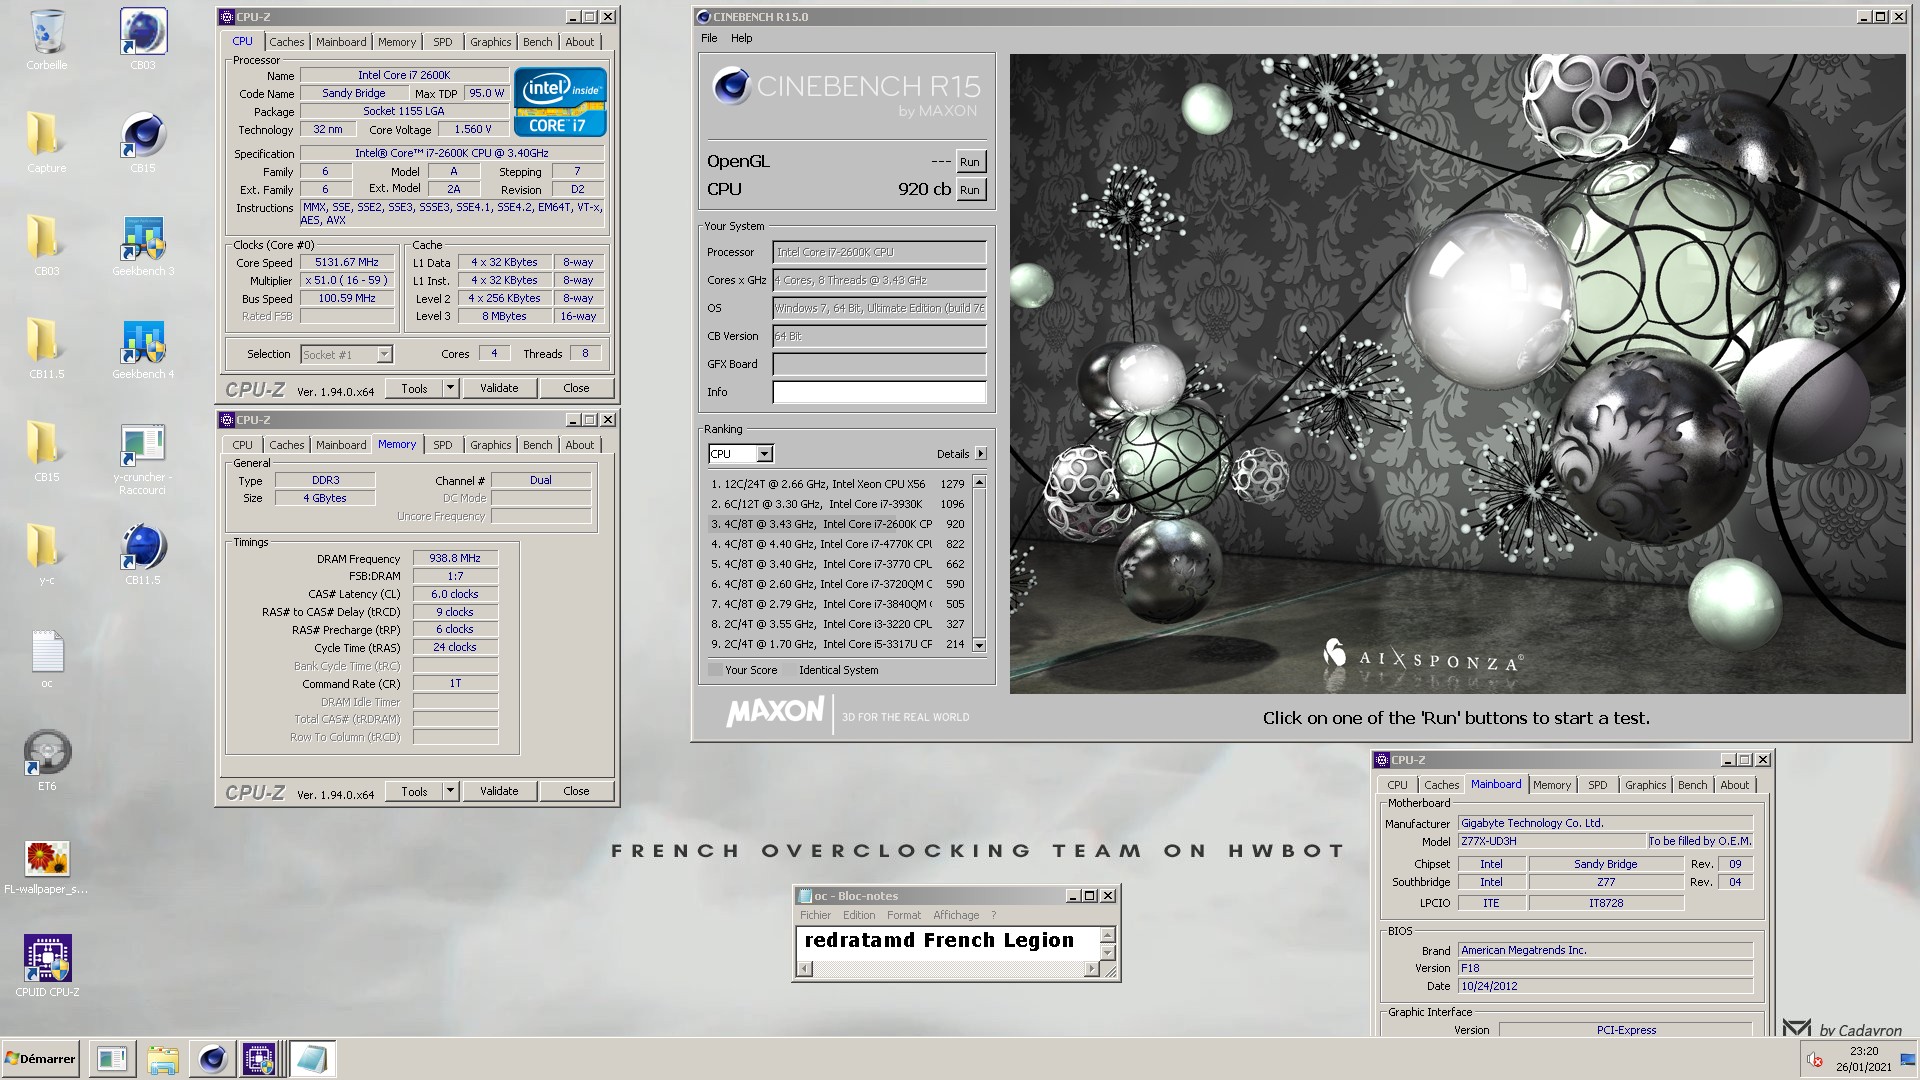Click Validate in top CPU-Z window
Screen dimensions: 1920x1080
pos(499,388)
